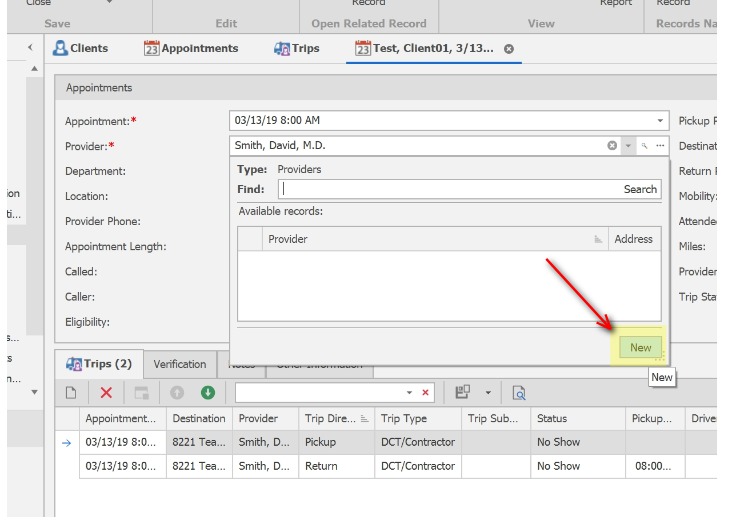Select the Pickup trip row cell
The height and width of the screenshot is (526, 730).
click(x=336, y=442)
